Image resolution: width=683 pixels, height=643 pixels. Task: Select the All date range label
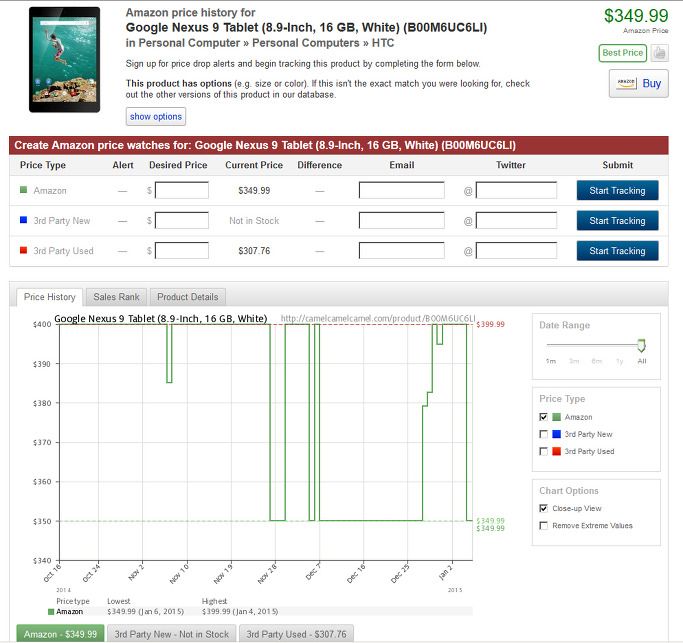click(x=642, y=361)
